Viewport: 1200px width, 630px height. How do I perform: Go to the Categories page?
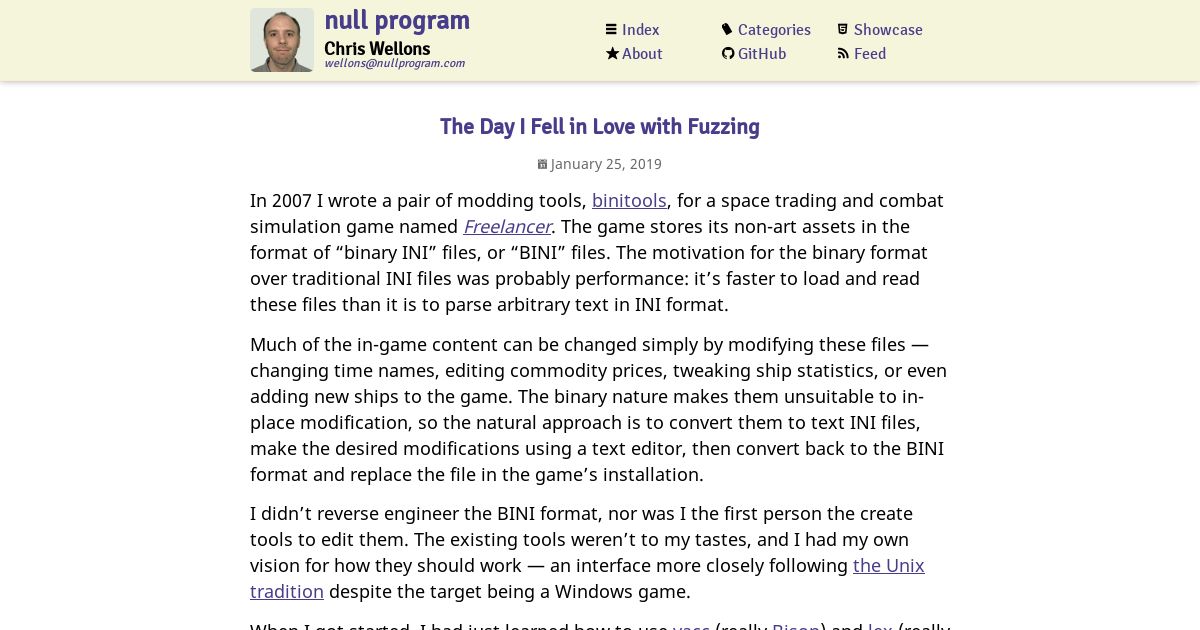coord(774,30)
